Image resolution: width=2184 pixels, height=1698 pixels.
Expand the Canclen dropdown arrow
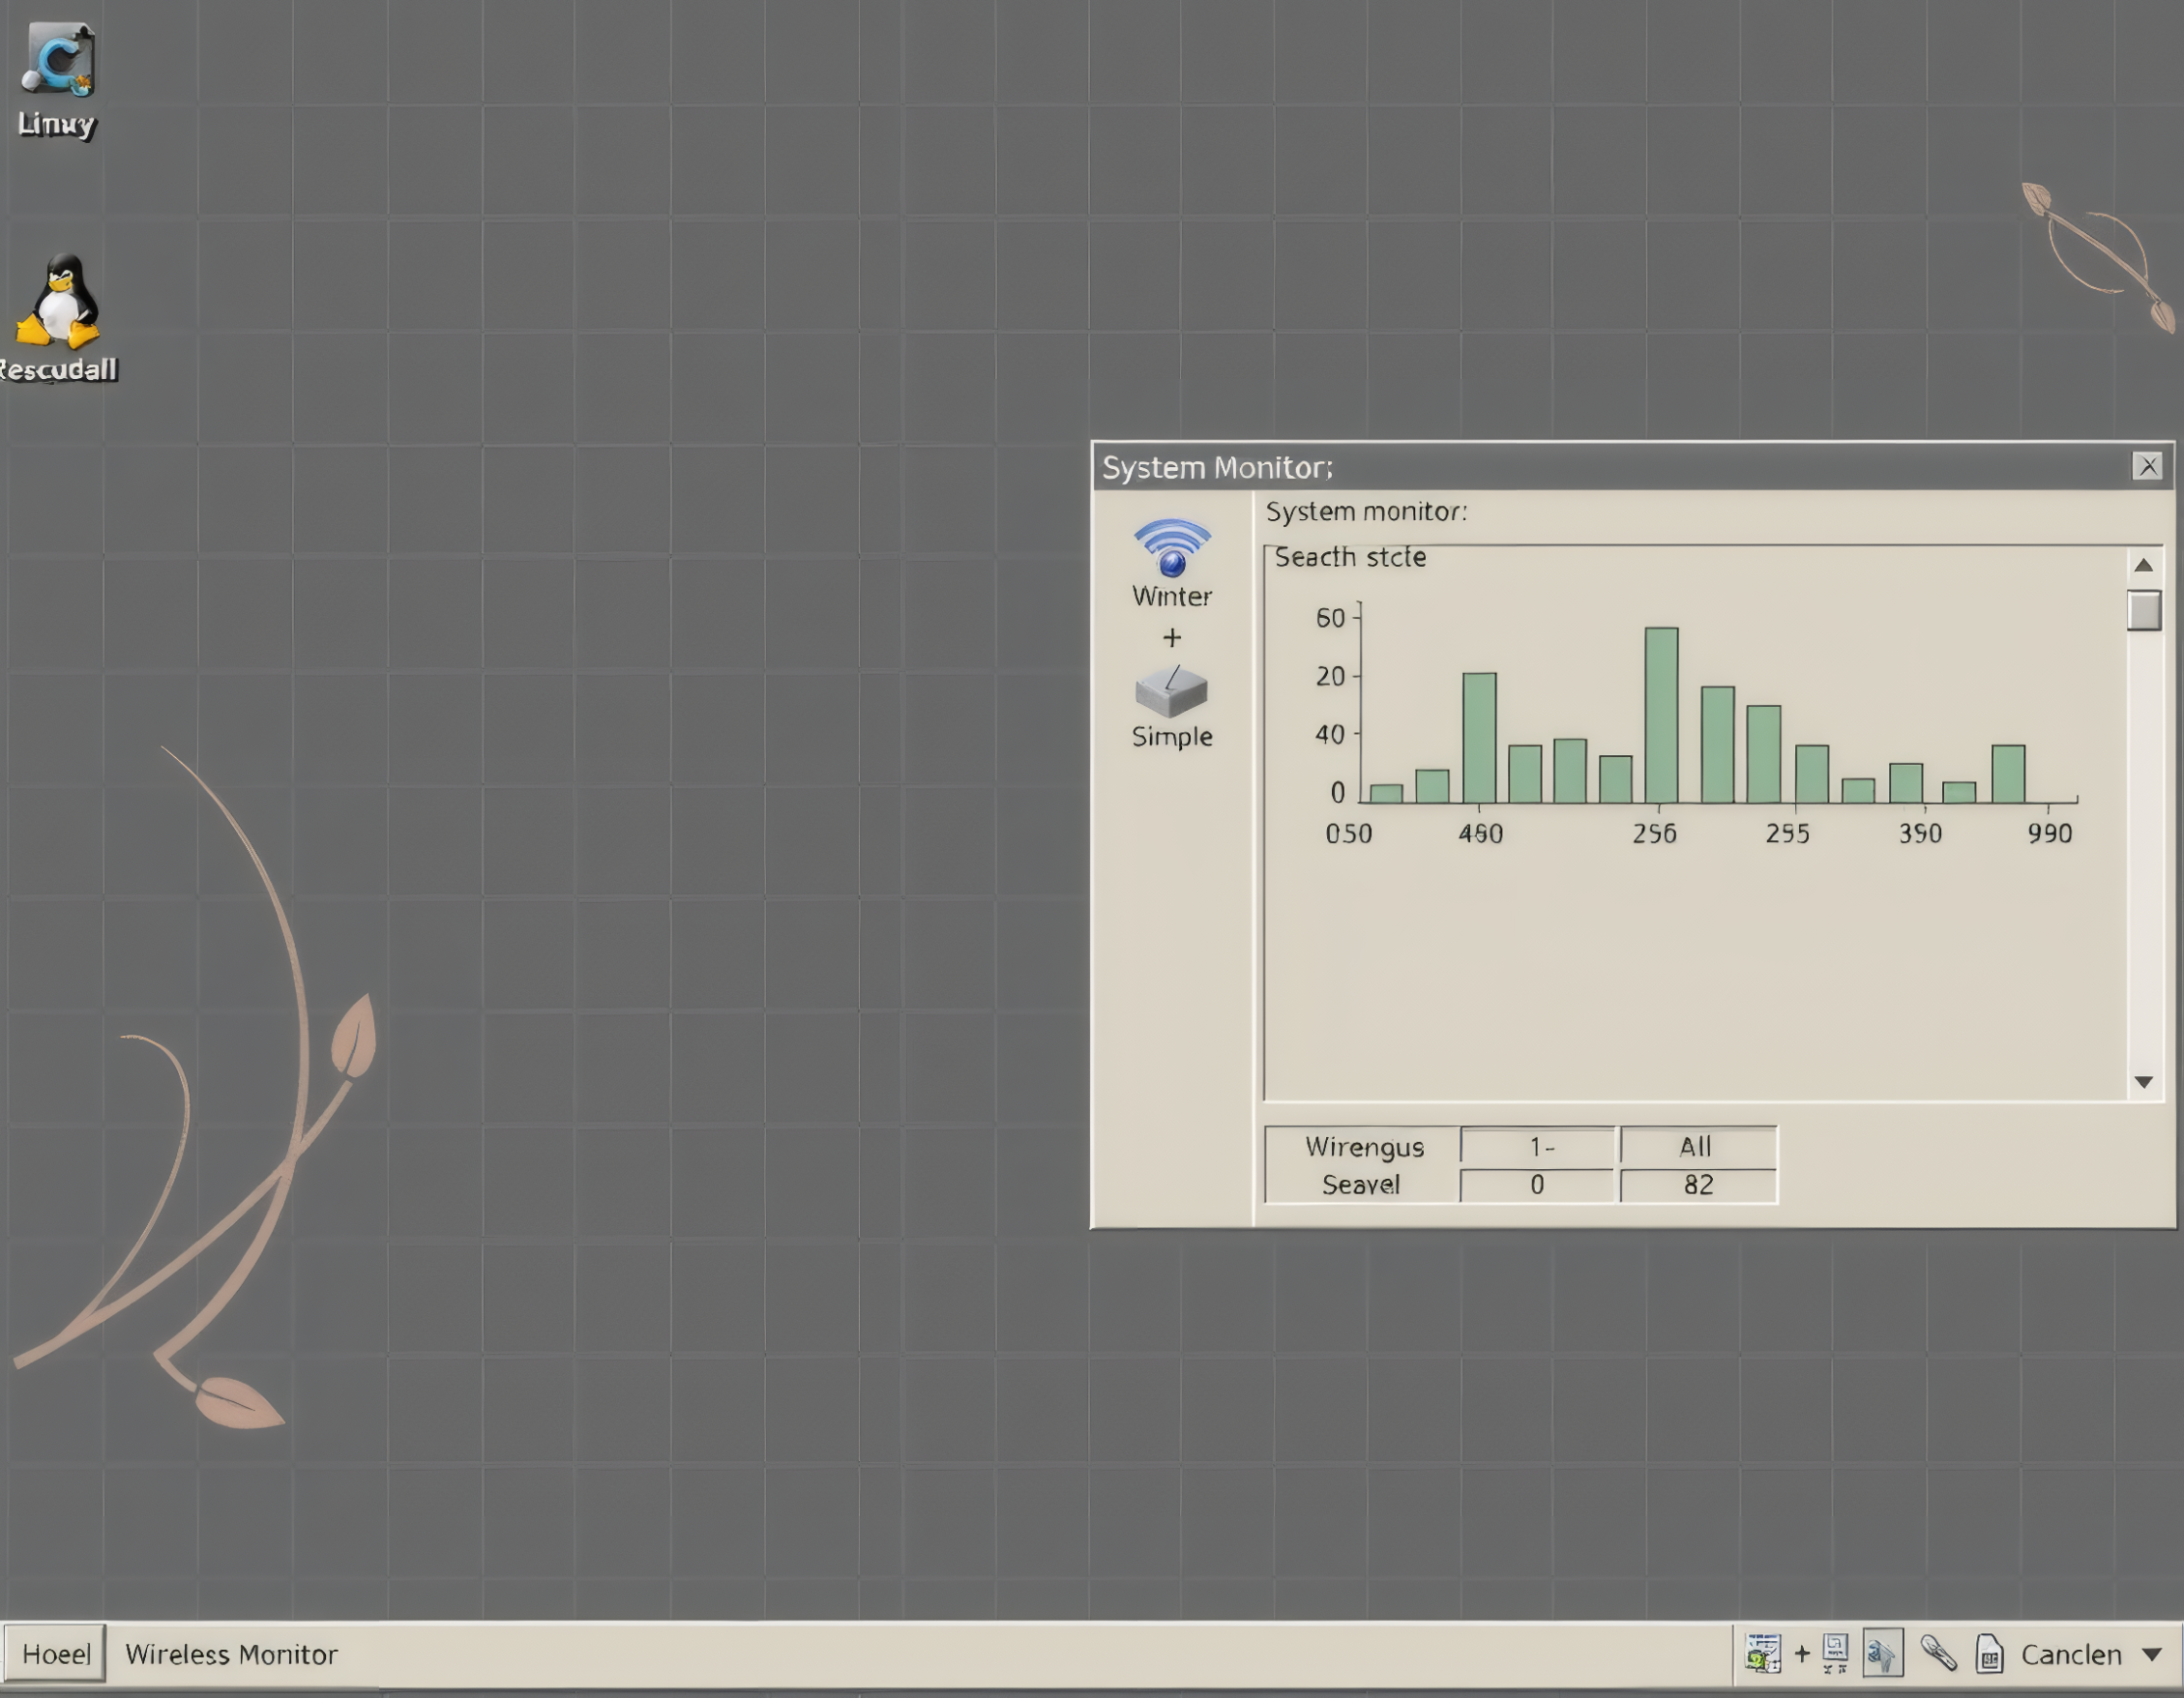(x=2152, y=1655)
